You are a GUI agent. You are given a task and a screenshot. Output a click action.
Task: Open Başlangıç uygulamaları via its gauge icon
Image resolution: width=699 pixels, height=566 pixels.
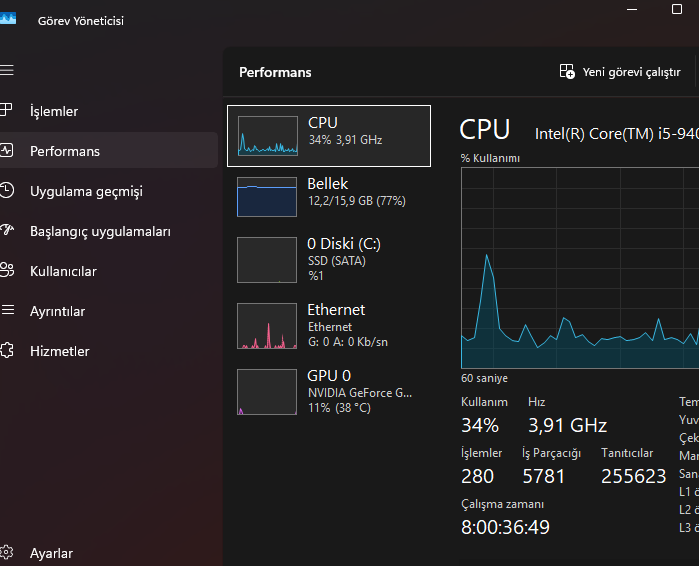click(x=7, y=230)
